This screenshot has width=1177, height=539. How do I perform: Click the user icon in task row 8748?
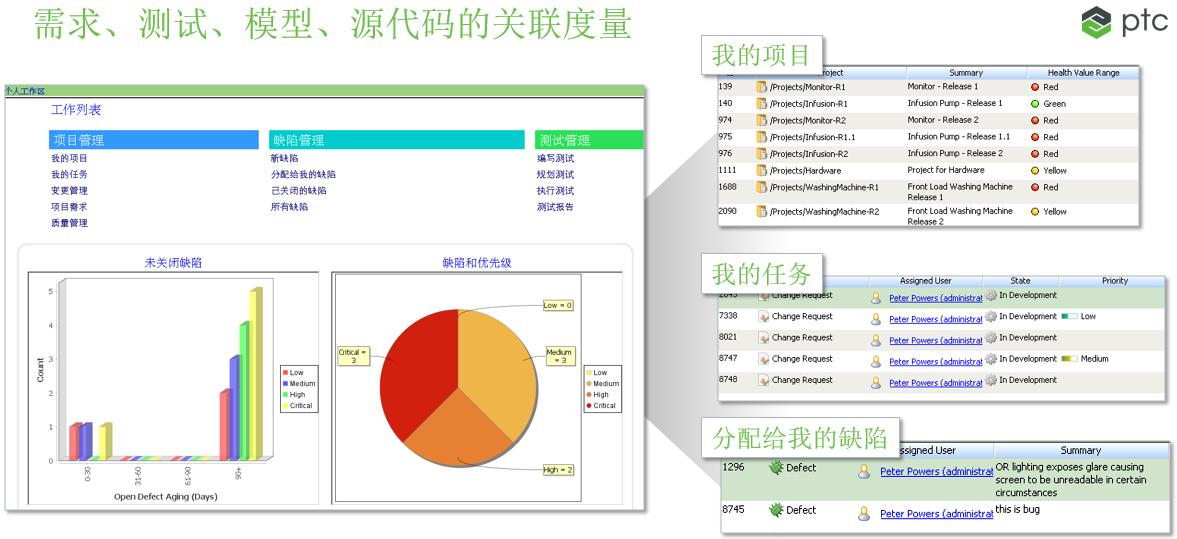click(875, 383)
